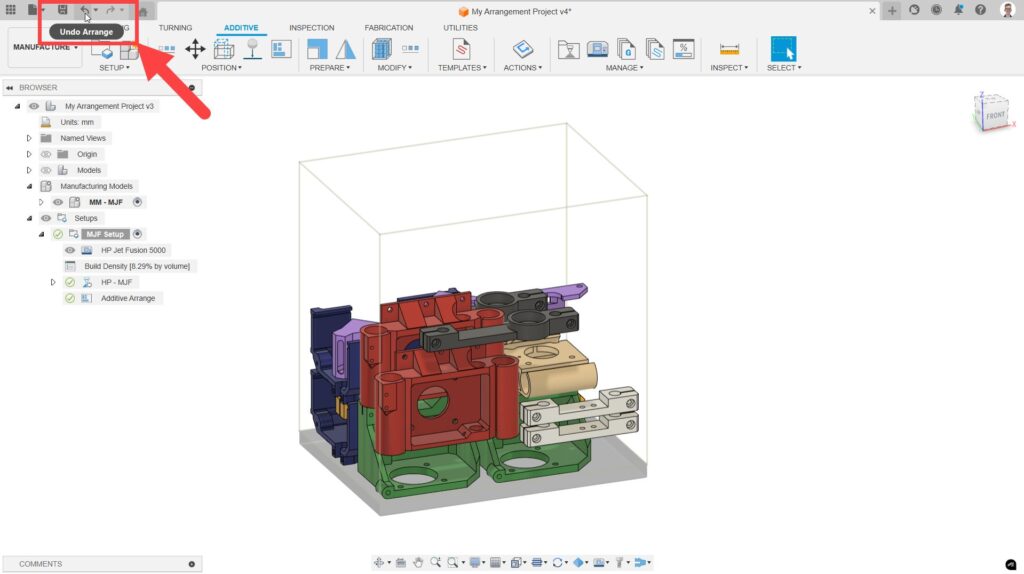Expand the Named Views tree node
This screenshot has height=574, width=1024.
tap(29, 138)
